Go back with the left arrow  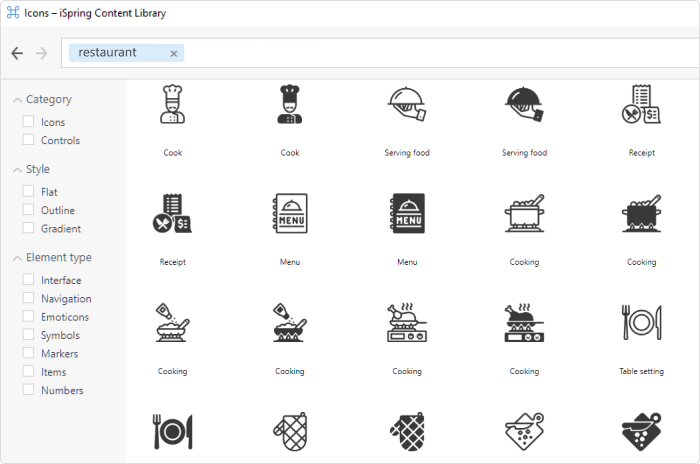[x=17, y=53]
